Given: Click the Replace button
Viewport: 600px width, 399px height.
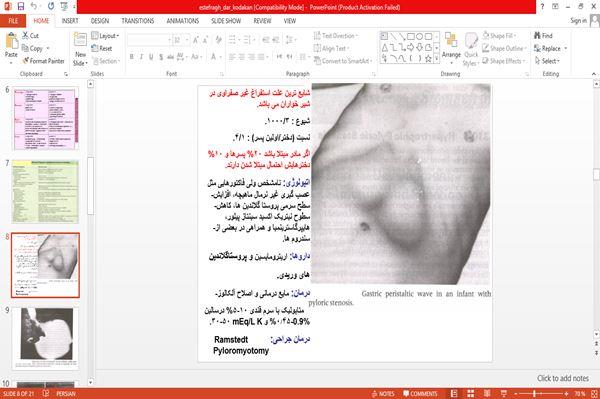Looking at the screenshot, I should pyautogui.click(x=551, y=48).
